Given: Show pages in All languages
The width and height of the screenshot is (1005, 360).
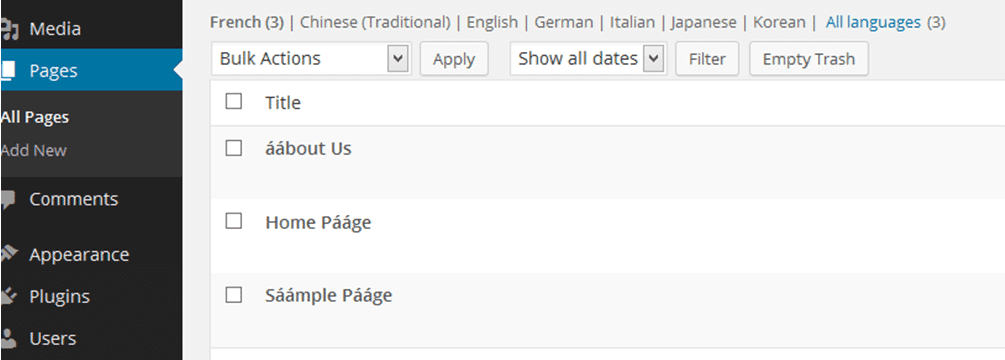Looking at the screenshot, I should click(873, 23).
